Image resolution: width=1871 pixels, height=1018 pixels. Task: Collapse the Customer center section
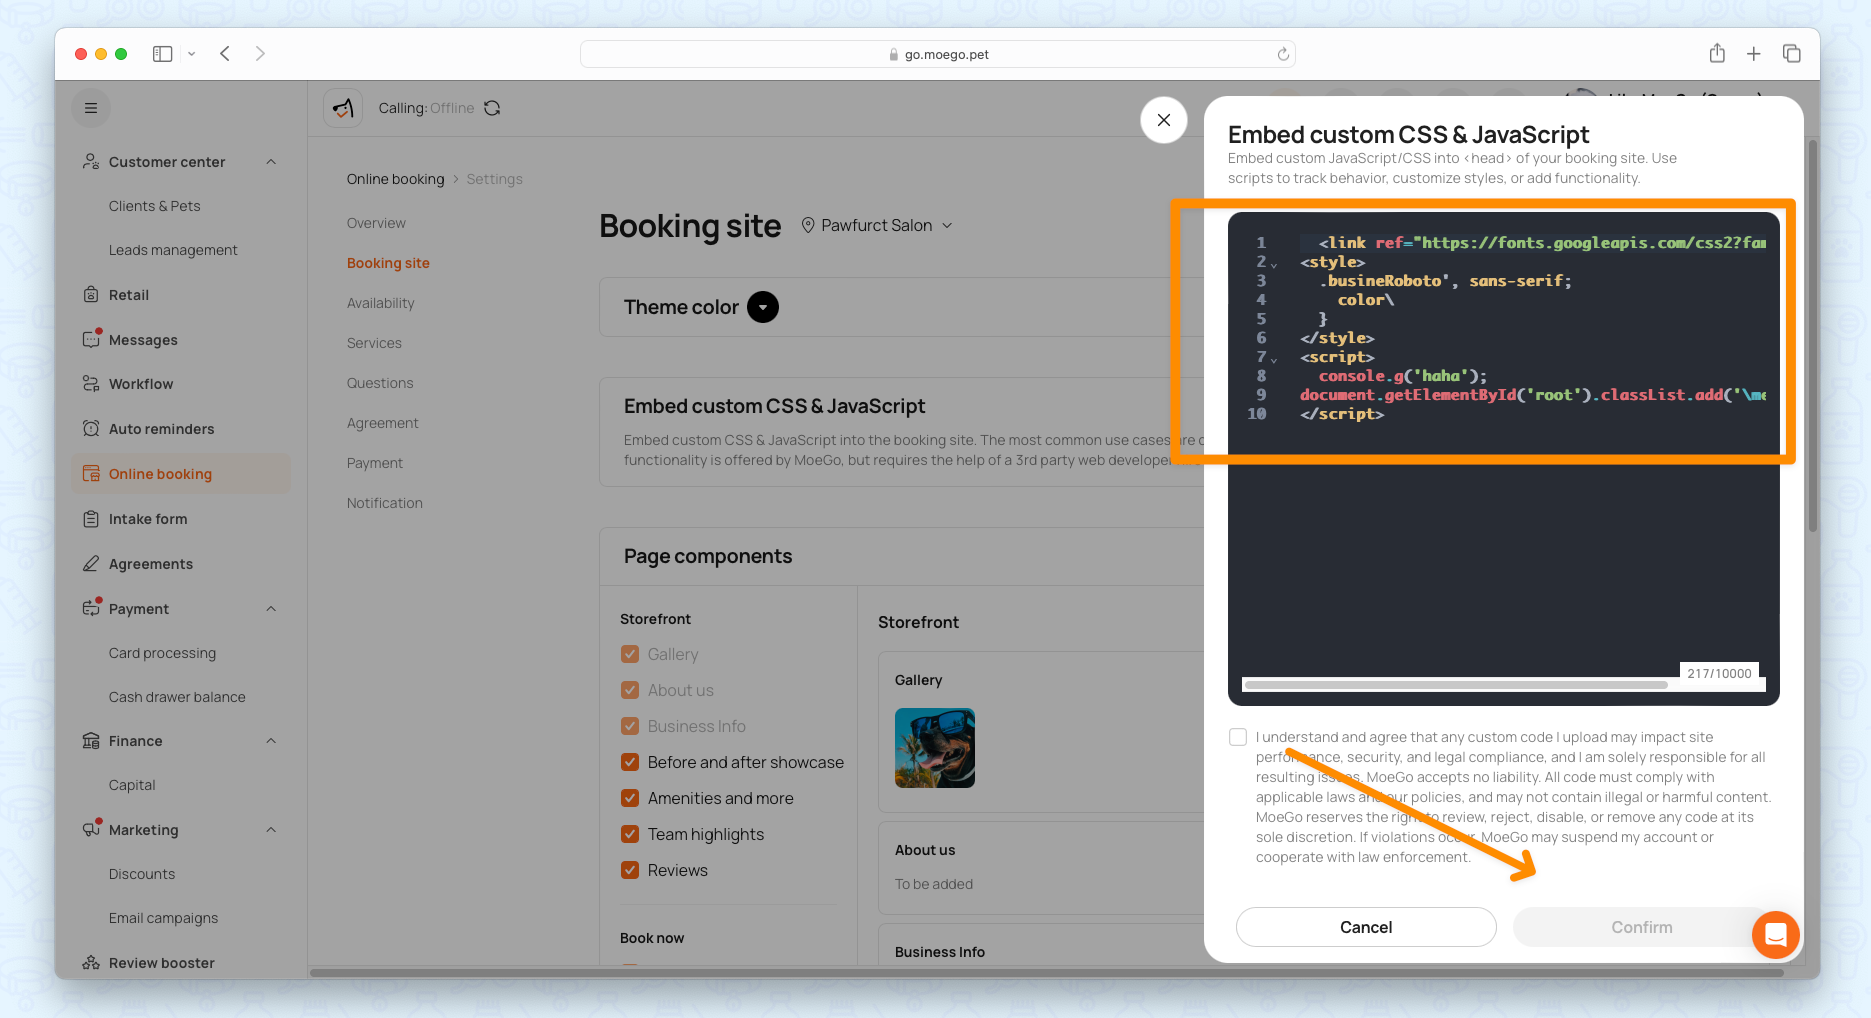click(x=271, y=162)
